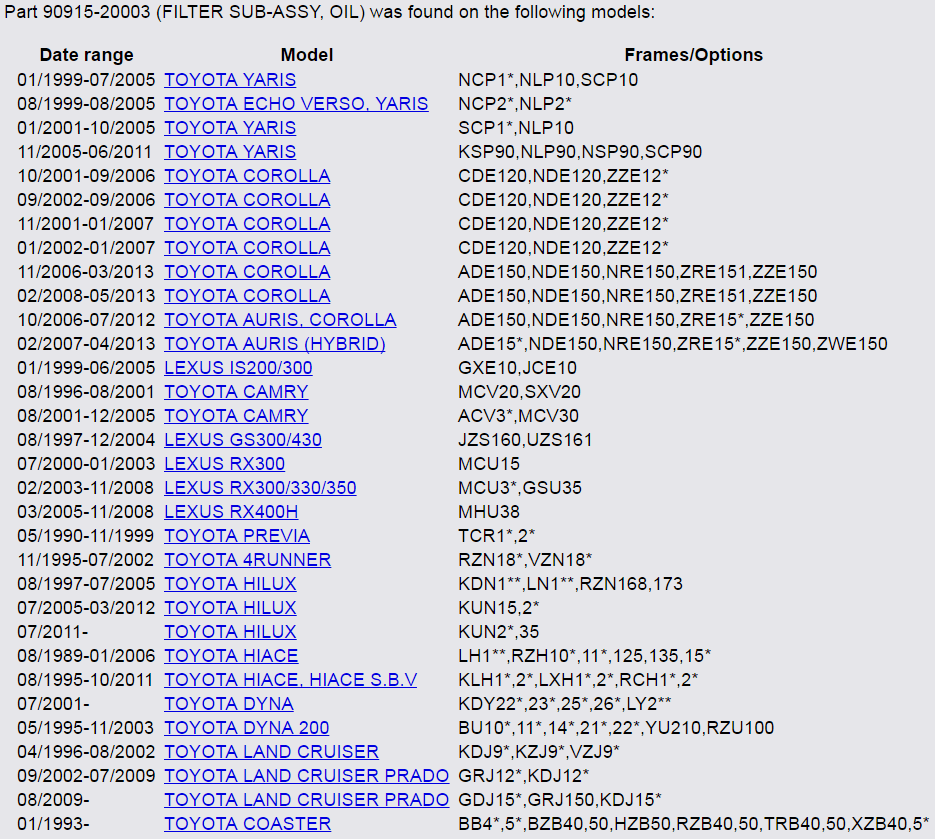This screenshot has height=839, width=935.
Task: Click frames text NCP2*,NLP2*
Action: pos(515,104)
